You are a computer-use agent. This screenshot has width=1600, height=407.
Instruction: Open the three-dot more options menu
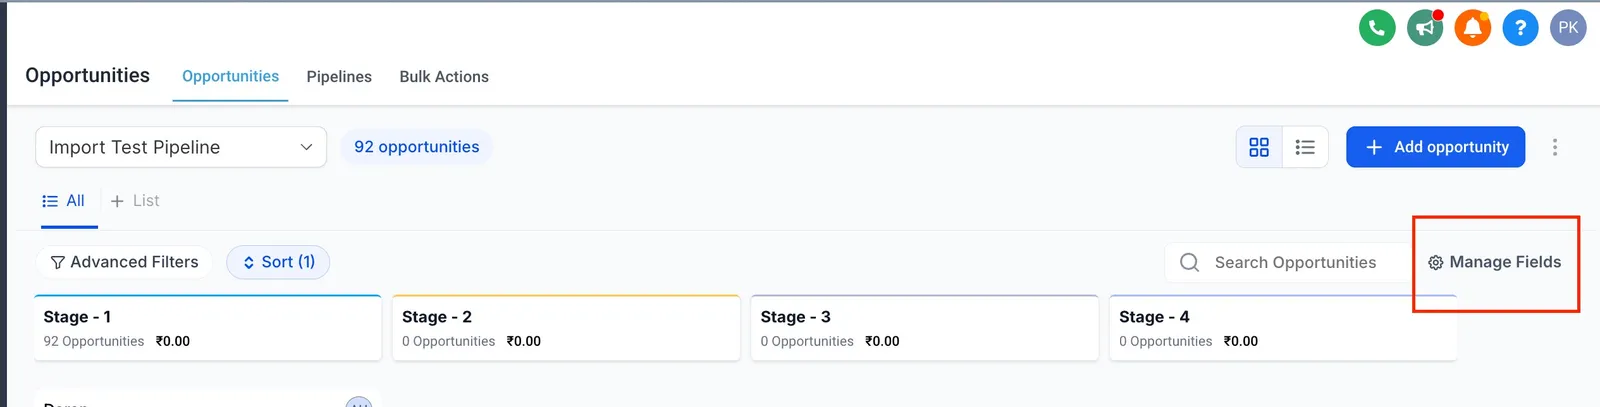pos(1554,147)
